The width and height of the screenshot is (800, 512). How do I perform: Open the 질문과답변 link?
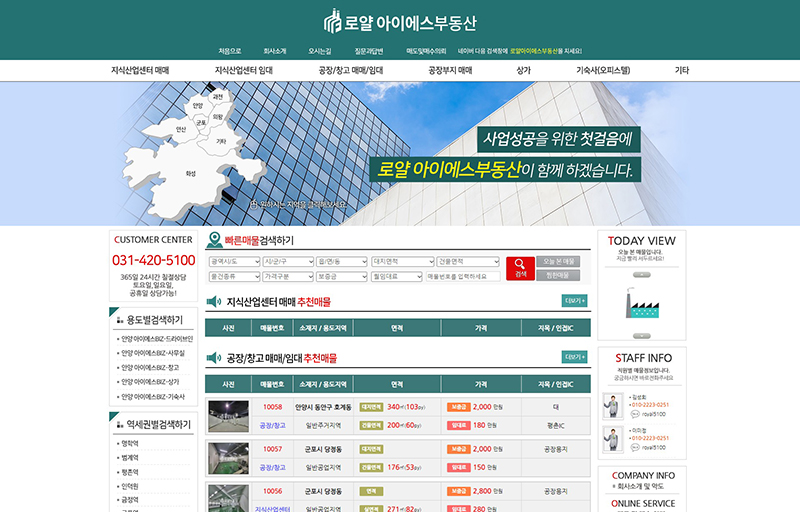point(369,51)
